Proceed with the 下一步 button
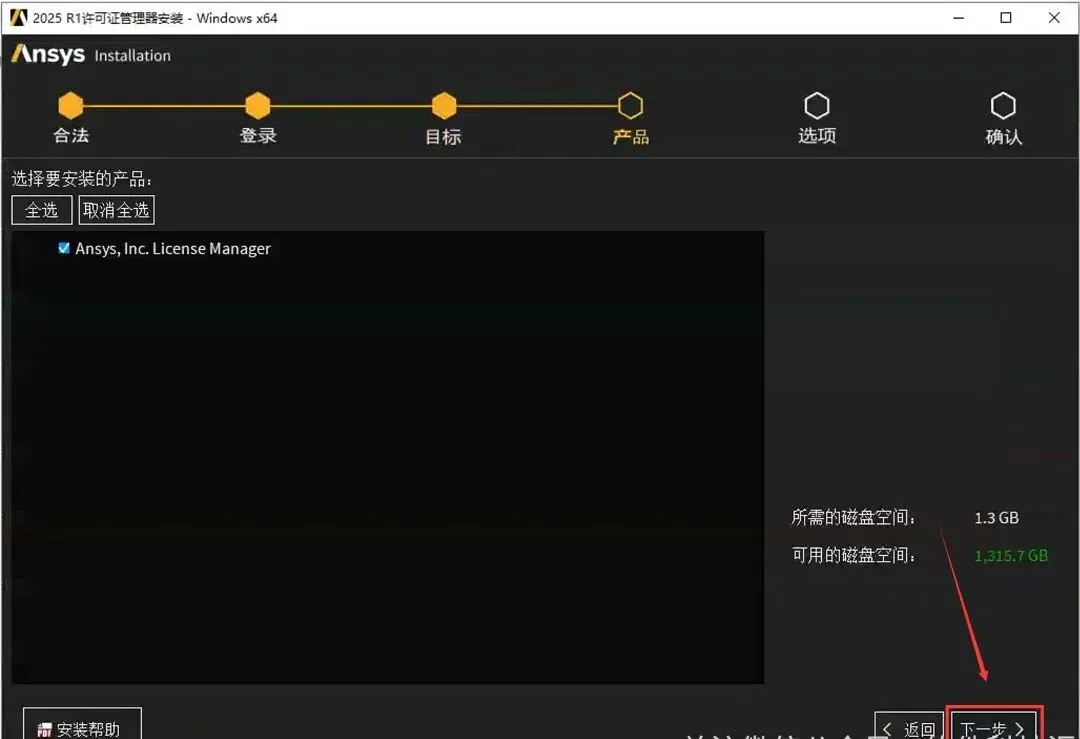The height and width of the screenshot is (739, 1080). coord(994,725)
